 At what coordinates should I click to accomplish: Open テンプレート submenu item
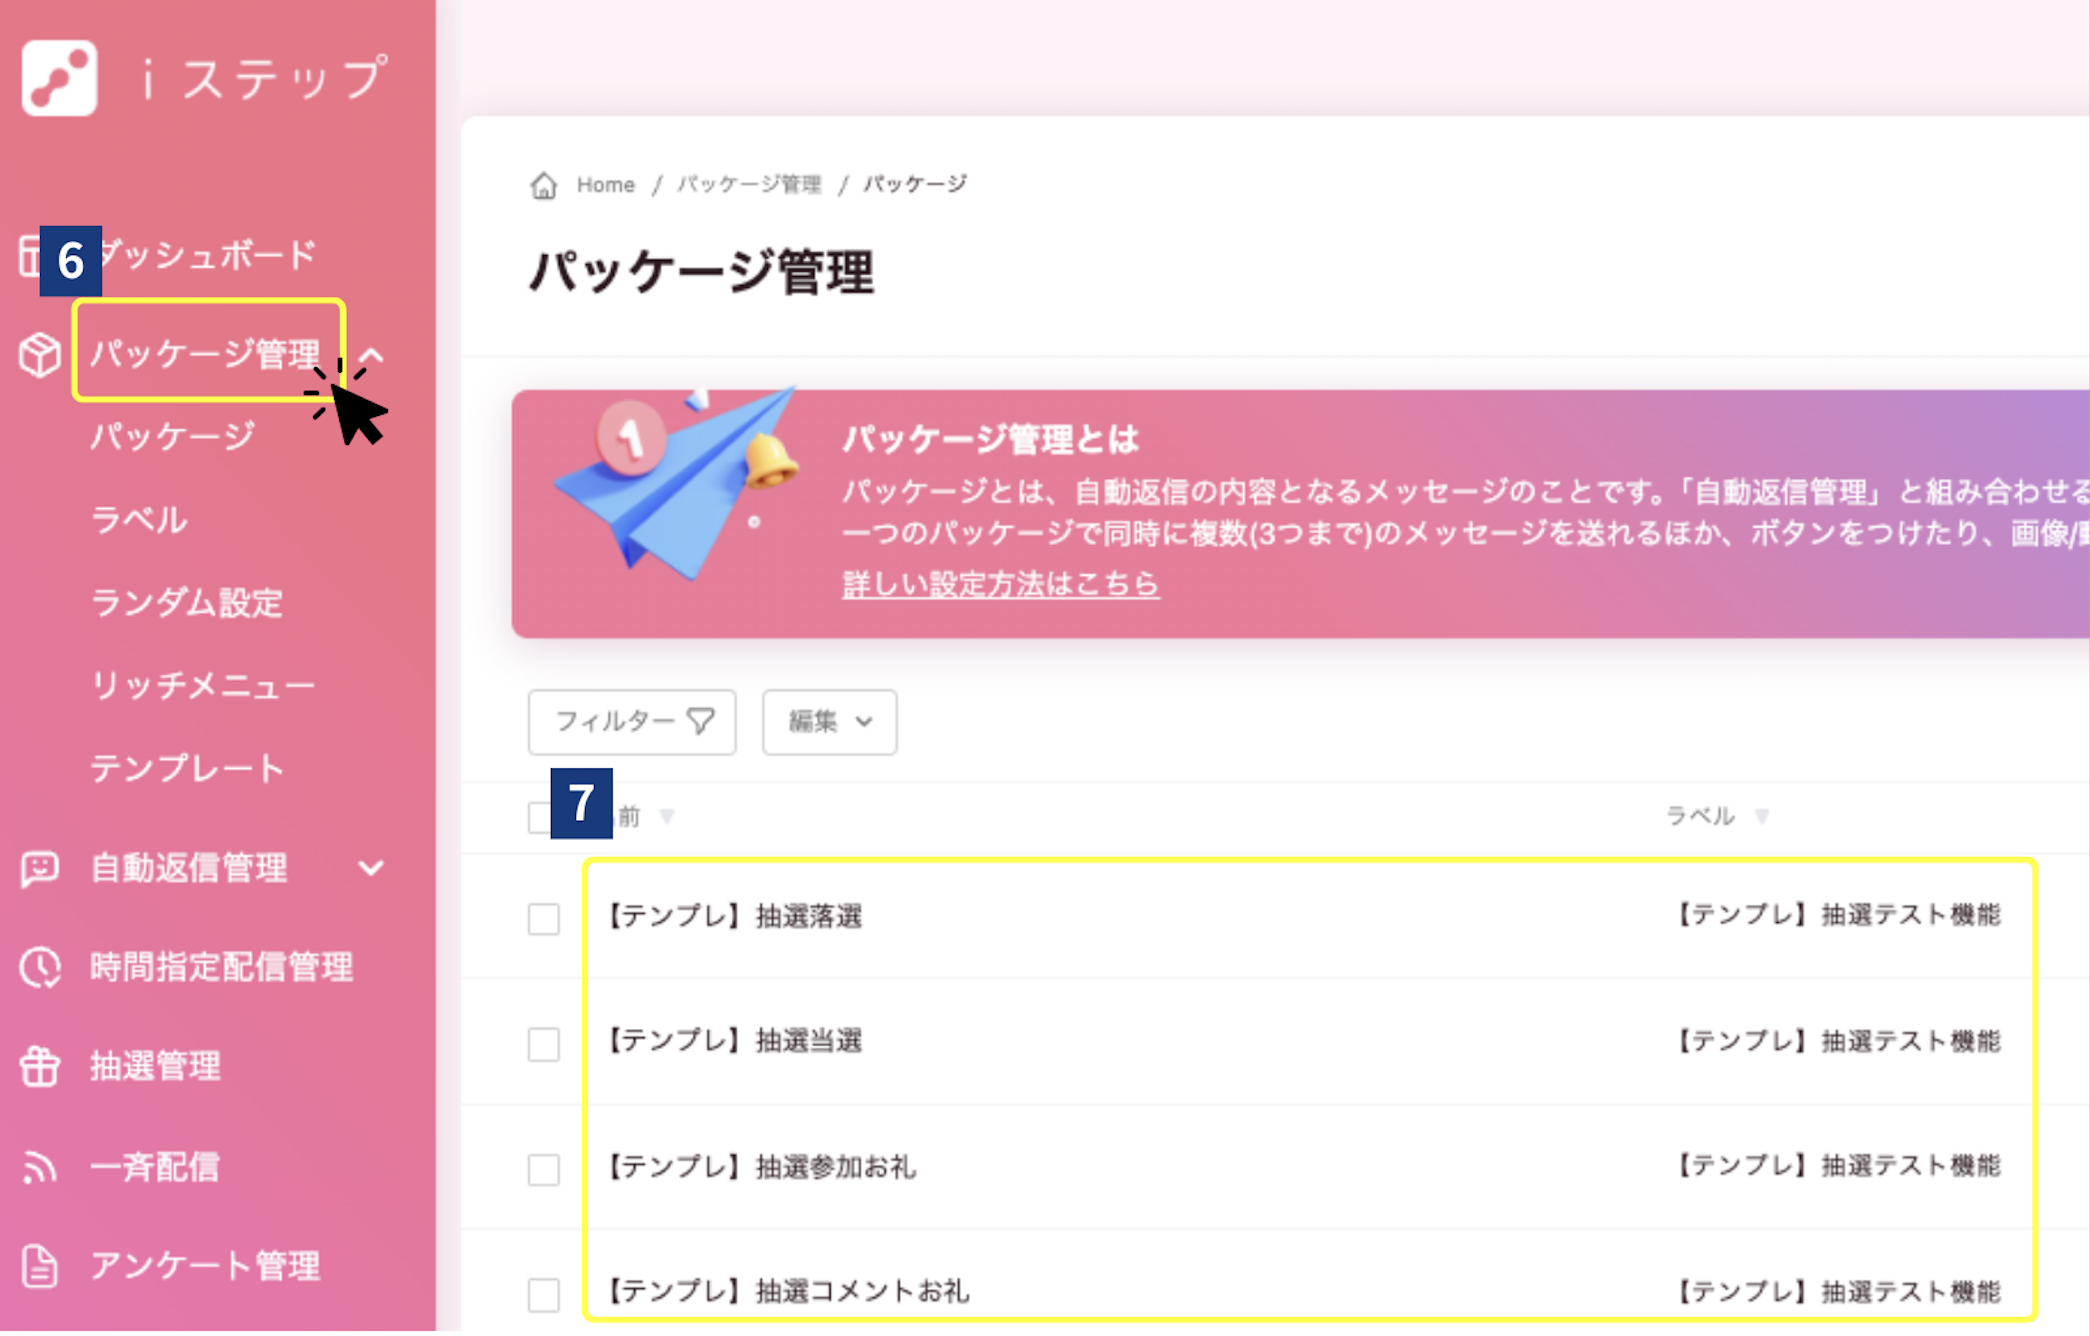(188, 769)
